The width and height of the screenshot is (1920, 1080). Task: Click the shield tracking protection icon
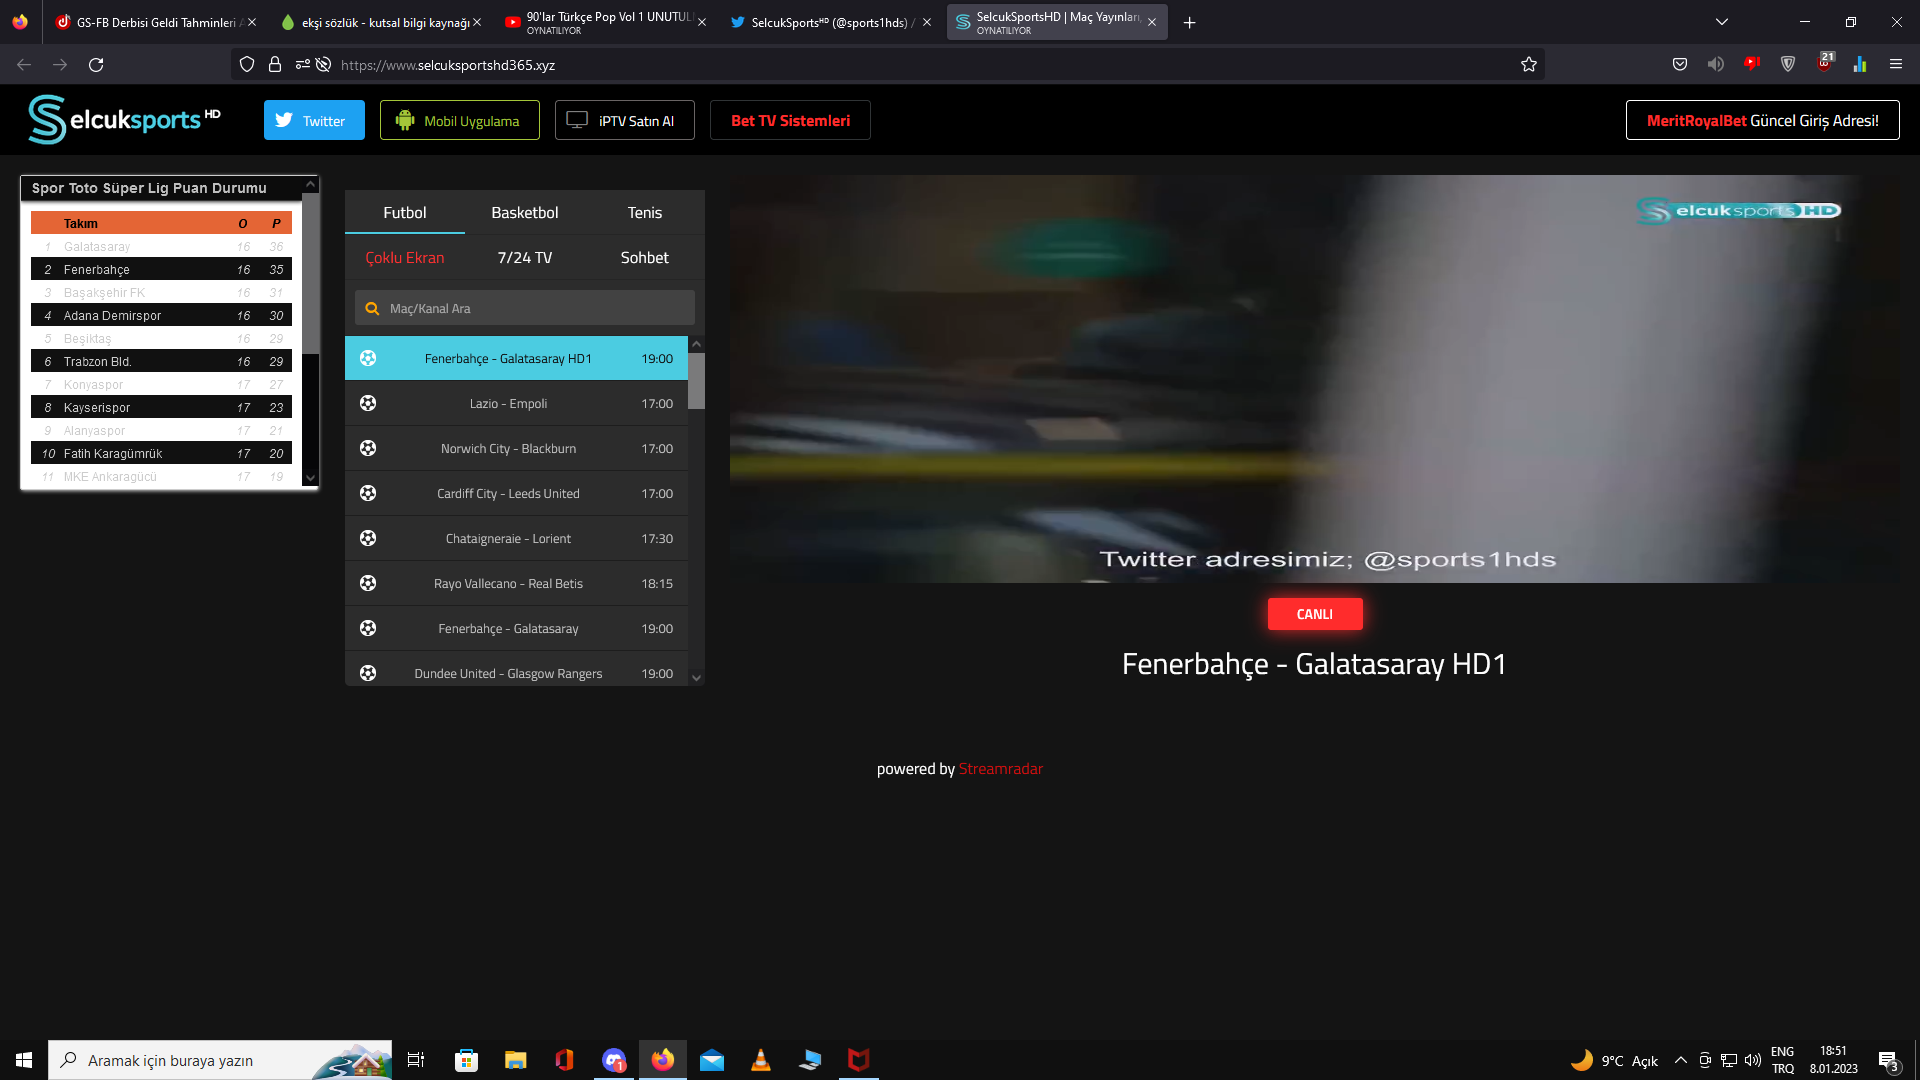coord(247,65)
